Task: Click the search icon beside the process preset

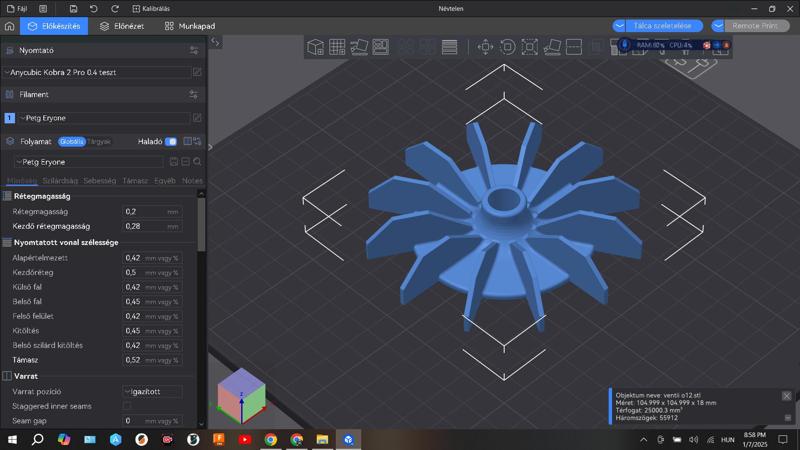Action: click(x=197, y=162)
